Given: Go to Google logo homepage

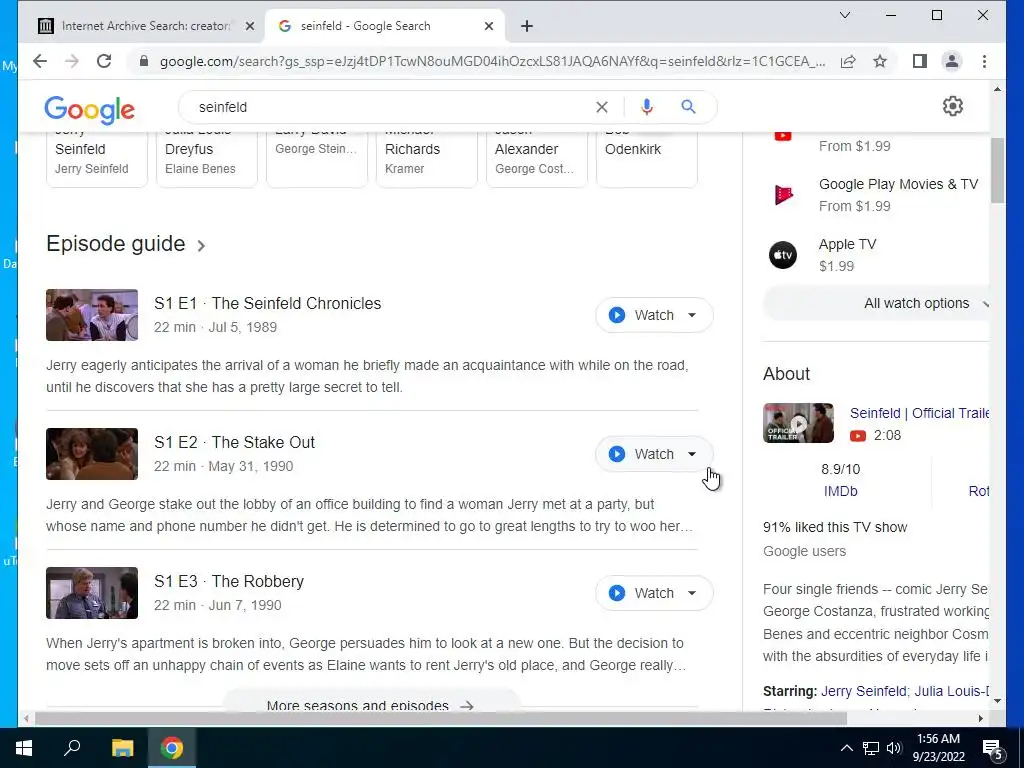Looking at the screenshot, I should (89, 110).
